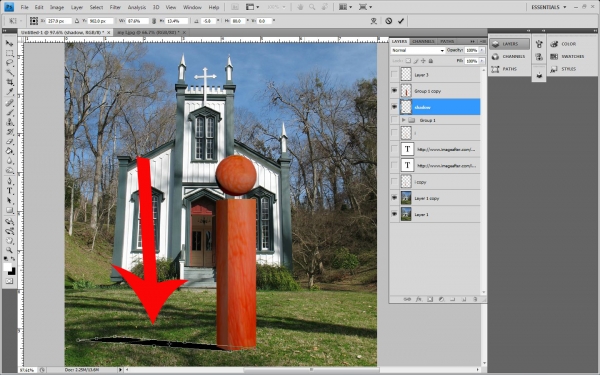Open the Essentials workspace dropdown
The height and width of the screenshot is (375, 600).
click(x=548, y=7)
